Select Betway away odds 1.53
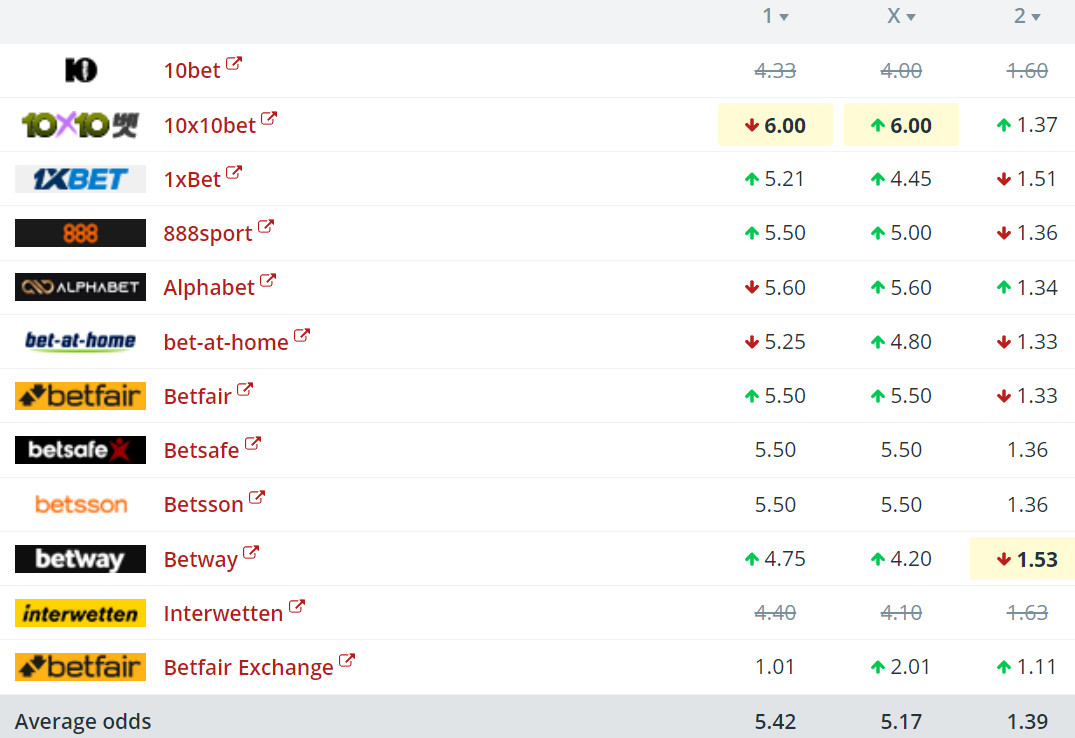 pyautogui.click(x=1023, y=559)
